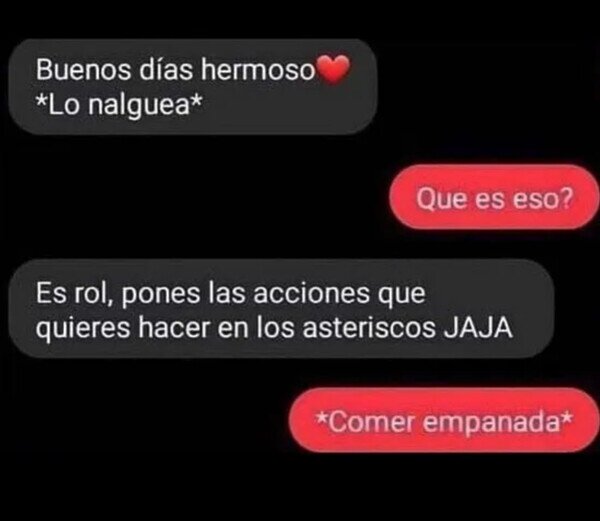Click the words 'Es rol,' at message start
The height and width of the screenshot is (521, 600).
(75, 294)
